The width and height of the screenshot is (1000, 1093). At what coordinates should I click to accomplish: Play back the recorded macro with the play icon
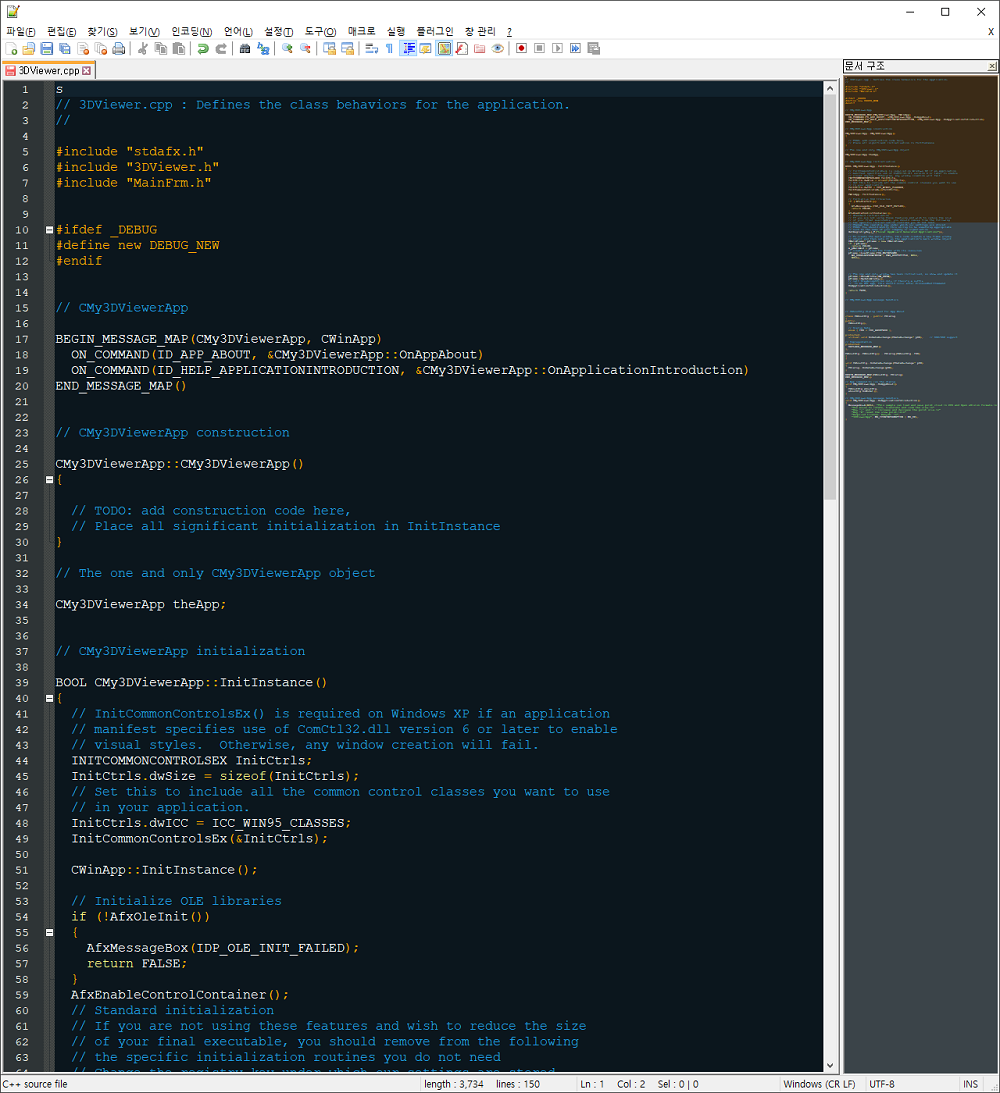click(557, 48)
